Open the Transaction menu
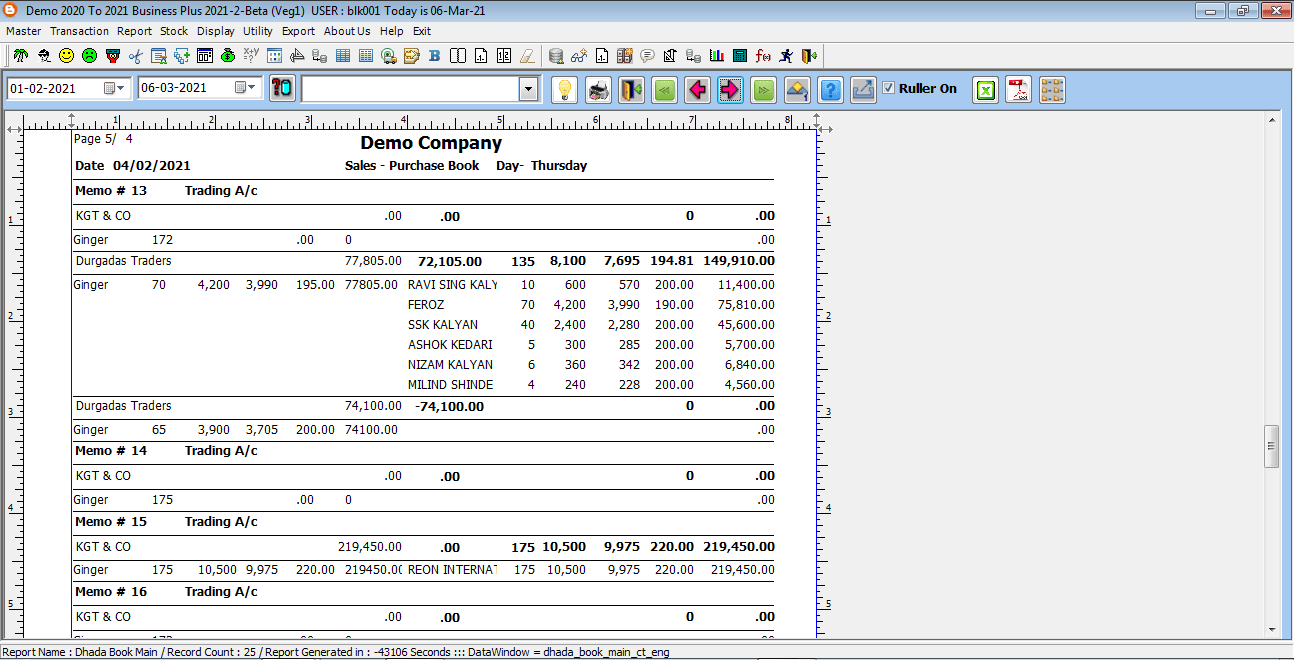 coord(79,31)
